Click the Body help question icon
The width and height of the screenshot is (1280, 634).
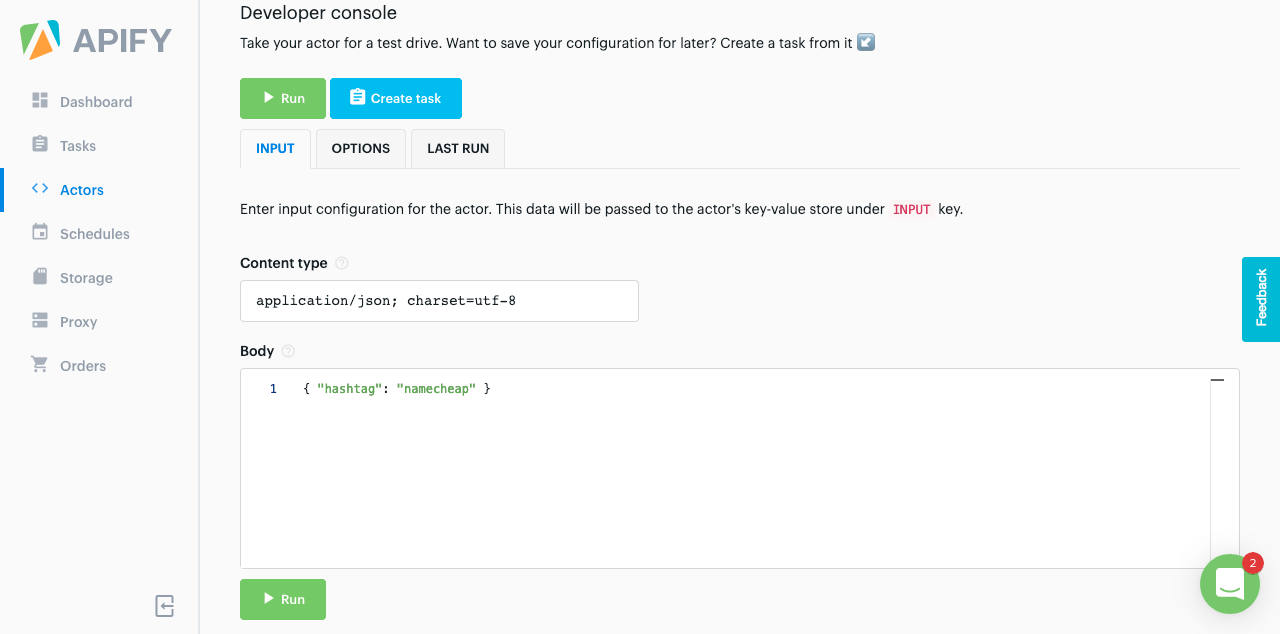pos(288,351)
